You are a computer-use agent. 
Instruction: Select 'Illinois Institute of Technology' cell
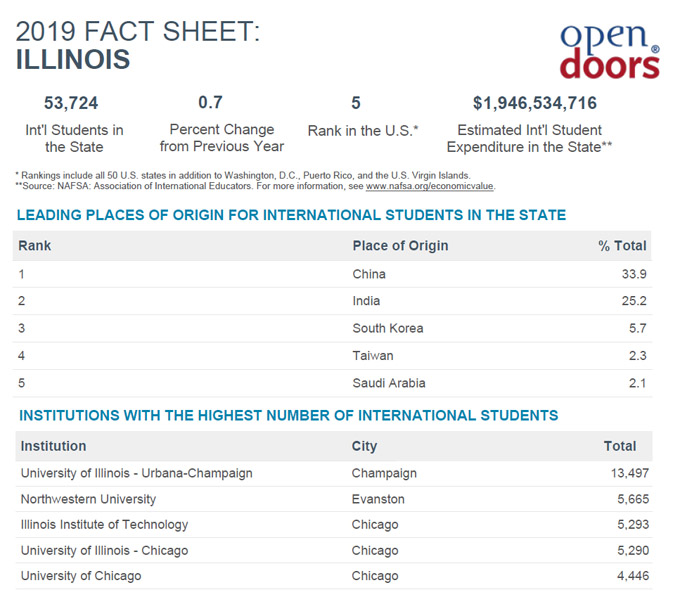click(105, 525)
